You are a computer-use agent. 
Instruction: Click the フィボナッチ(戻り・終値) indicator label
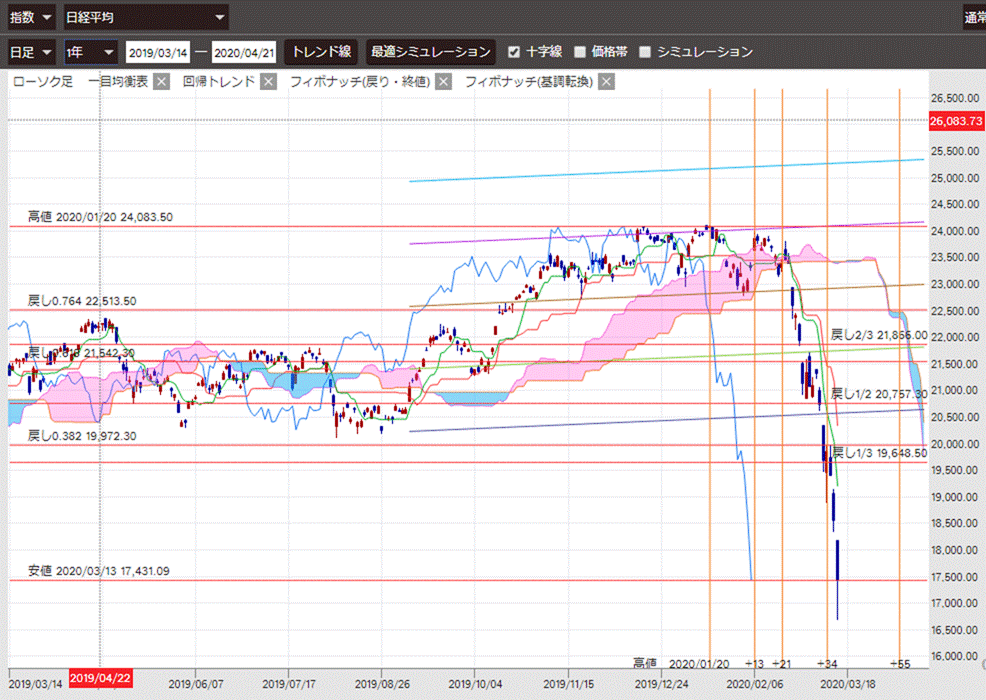tap(360, 82)
